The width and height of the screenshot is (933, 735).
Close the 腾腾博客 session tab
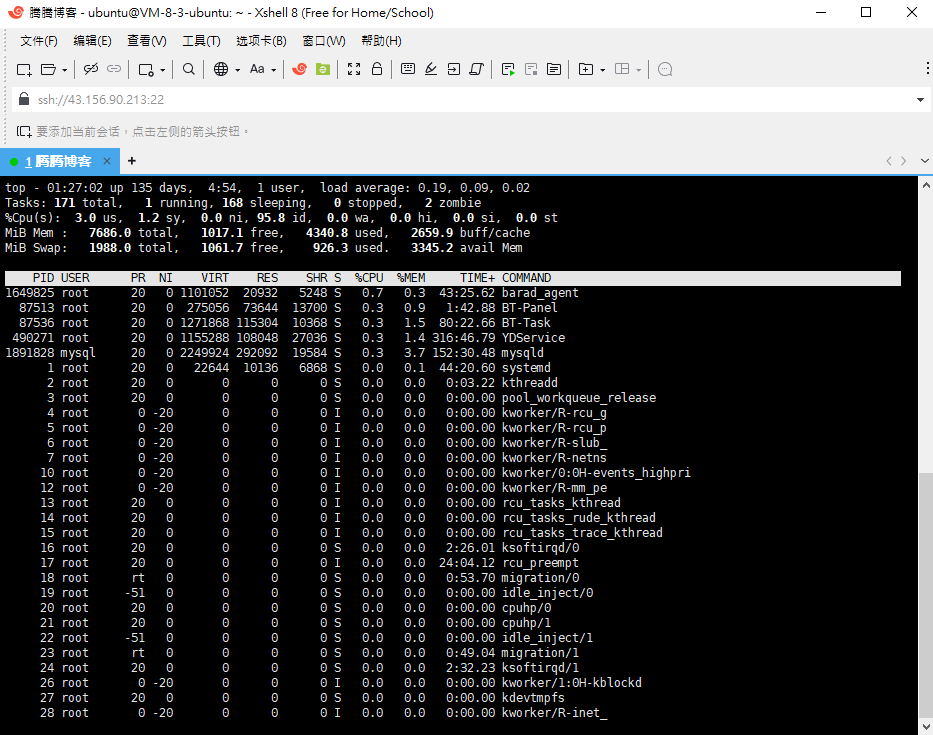107,161
